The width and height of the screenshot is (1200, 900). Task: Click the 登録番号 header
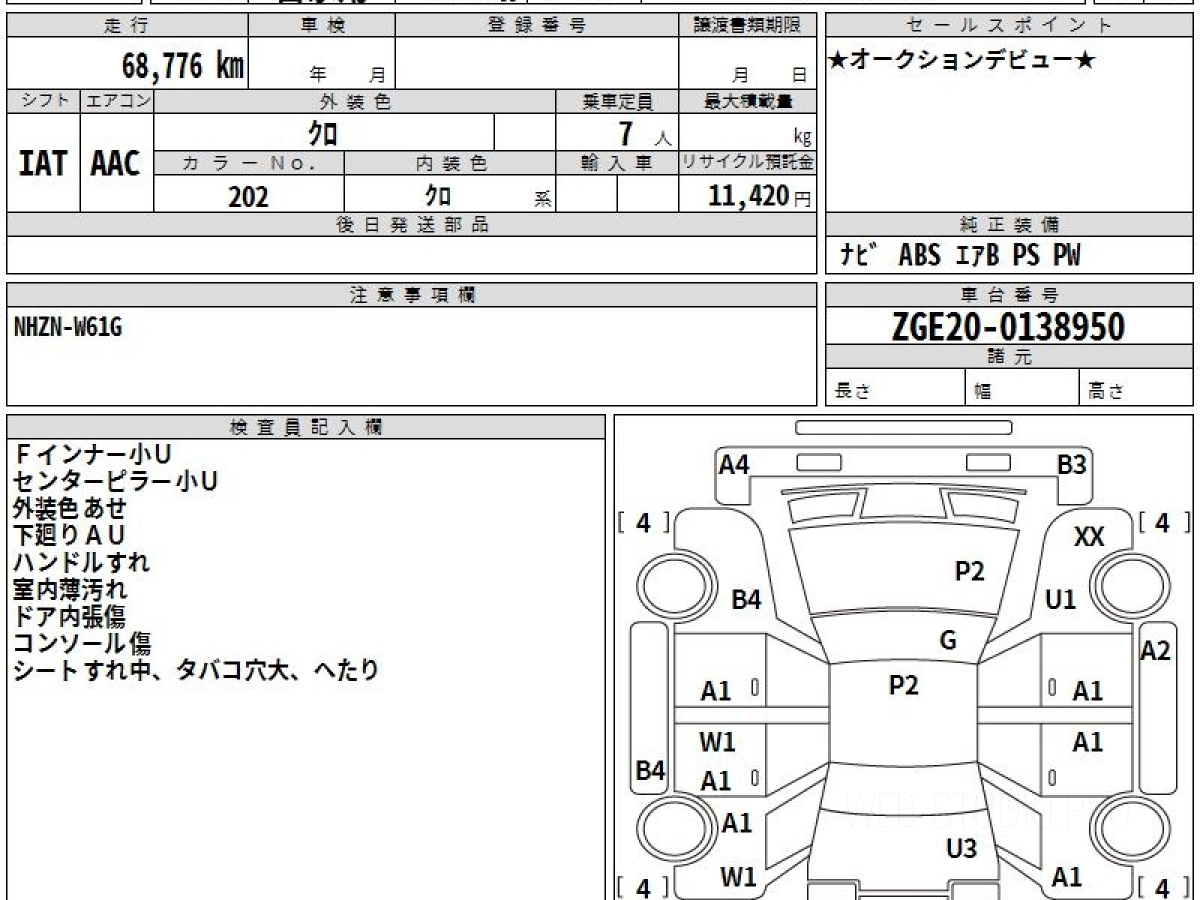(537, 26)
